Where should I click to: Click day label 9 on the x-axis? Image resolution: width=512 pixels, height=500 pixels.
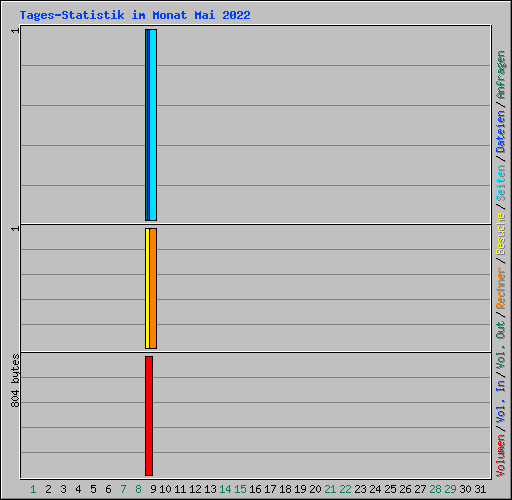pyautogui.click(x=153, y=489)
